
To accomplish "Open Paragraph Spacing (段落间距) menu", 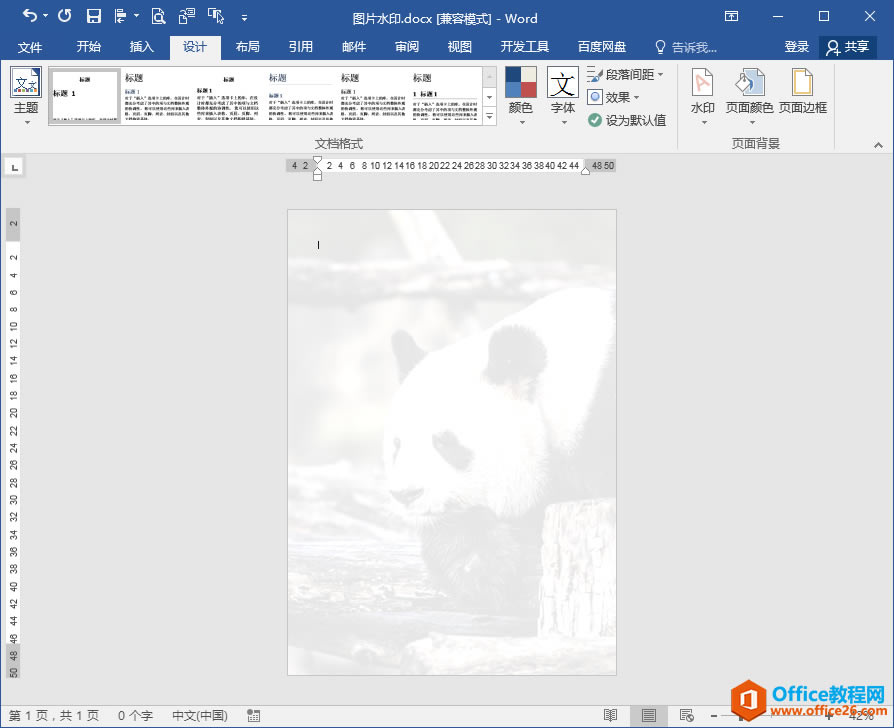I will point(625,75).
